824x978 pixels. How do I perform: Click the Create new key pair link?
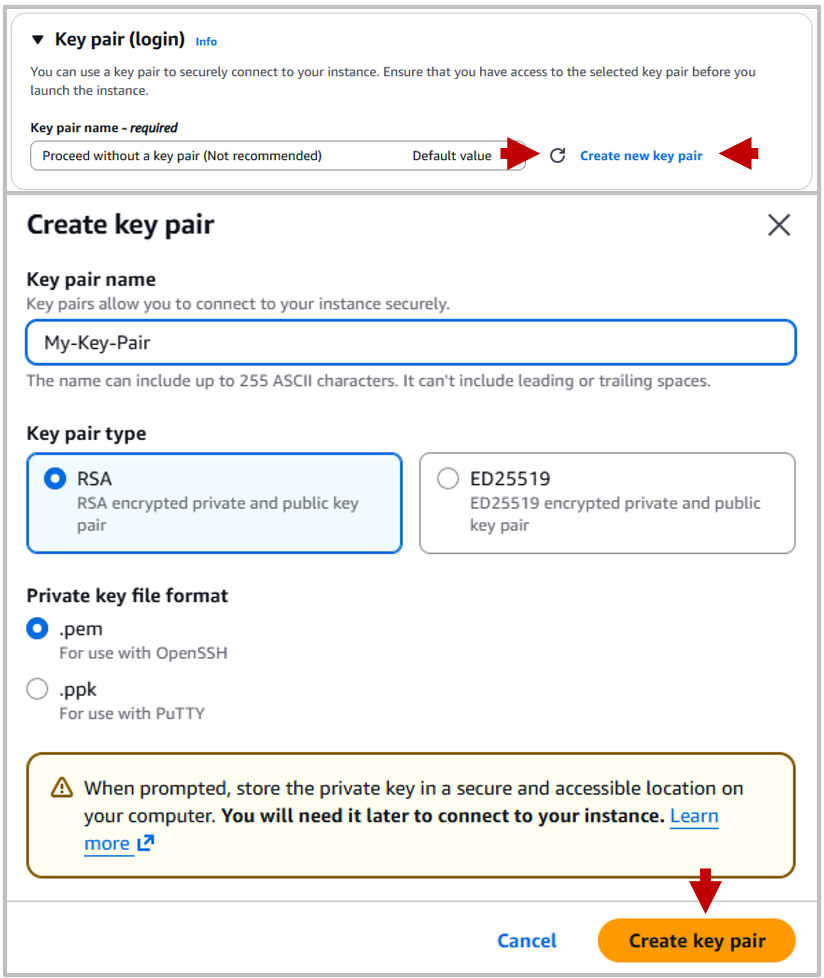641,156
